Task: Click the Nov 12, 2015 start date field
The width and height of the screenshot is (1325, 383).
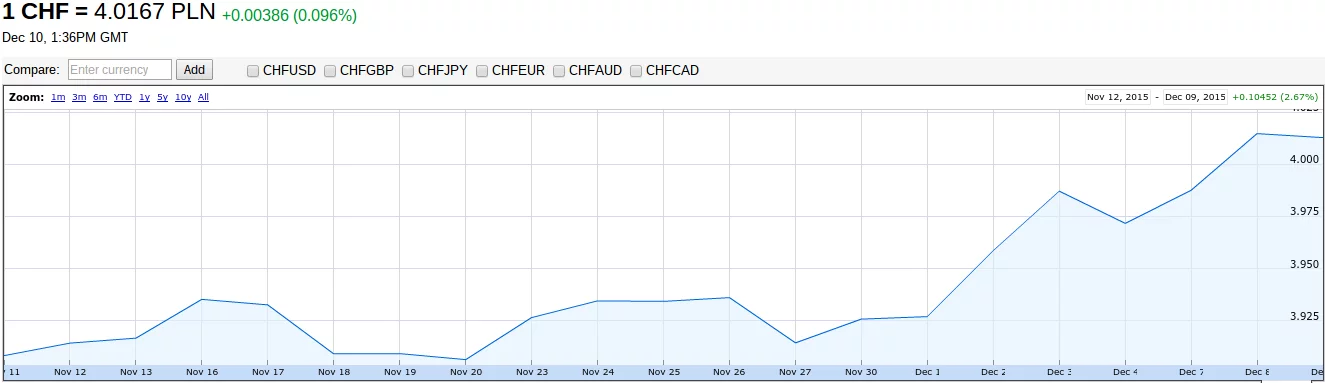Action: point(1118,97)
